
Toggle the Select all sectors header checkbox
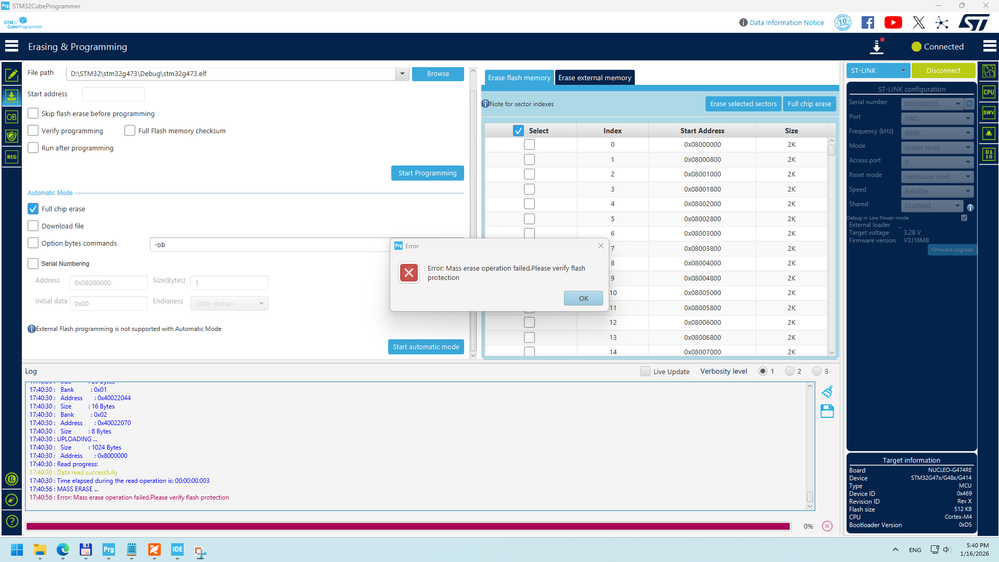point(519,131)
